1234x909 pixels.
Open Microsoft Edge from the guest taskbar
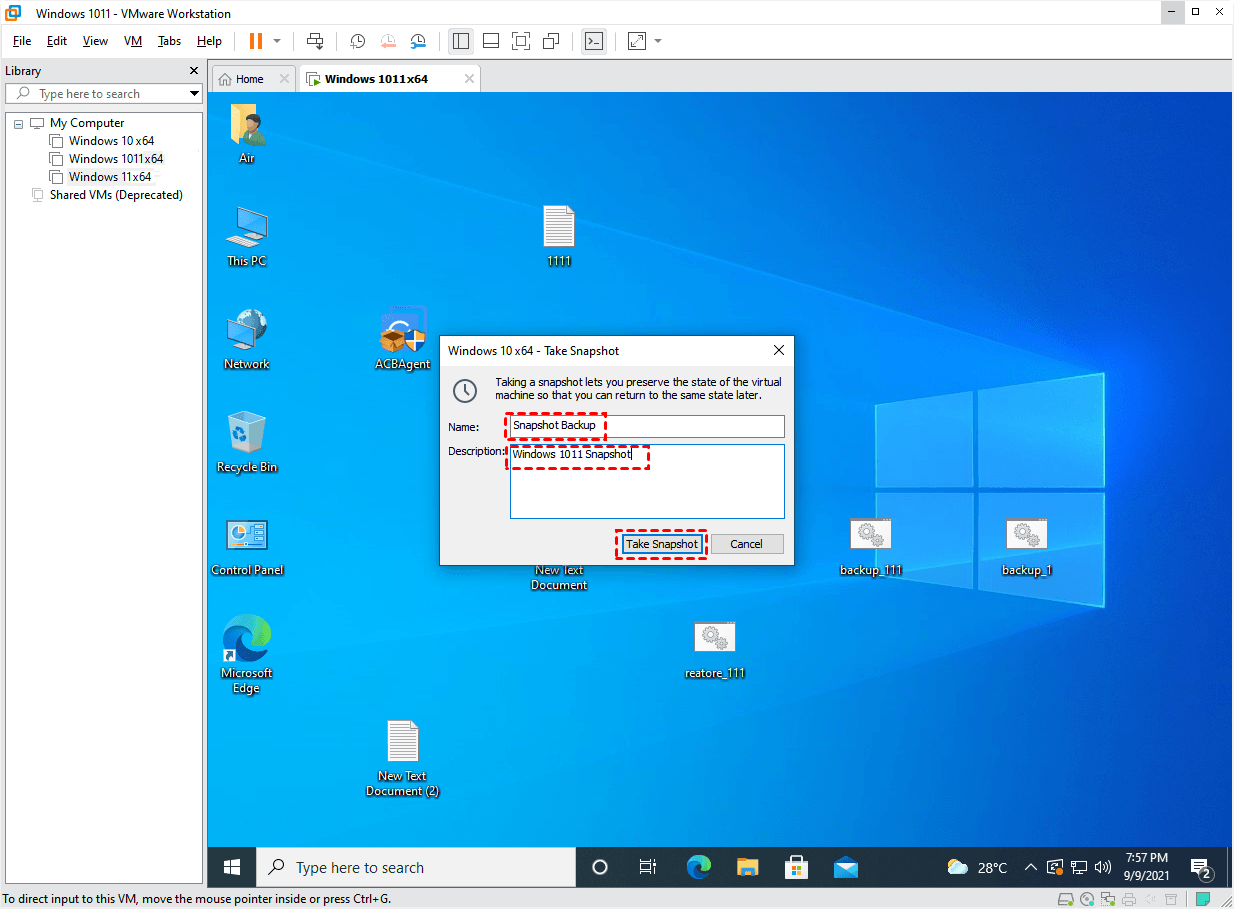pyautogui.click(x=699, y=867)
